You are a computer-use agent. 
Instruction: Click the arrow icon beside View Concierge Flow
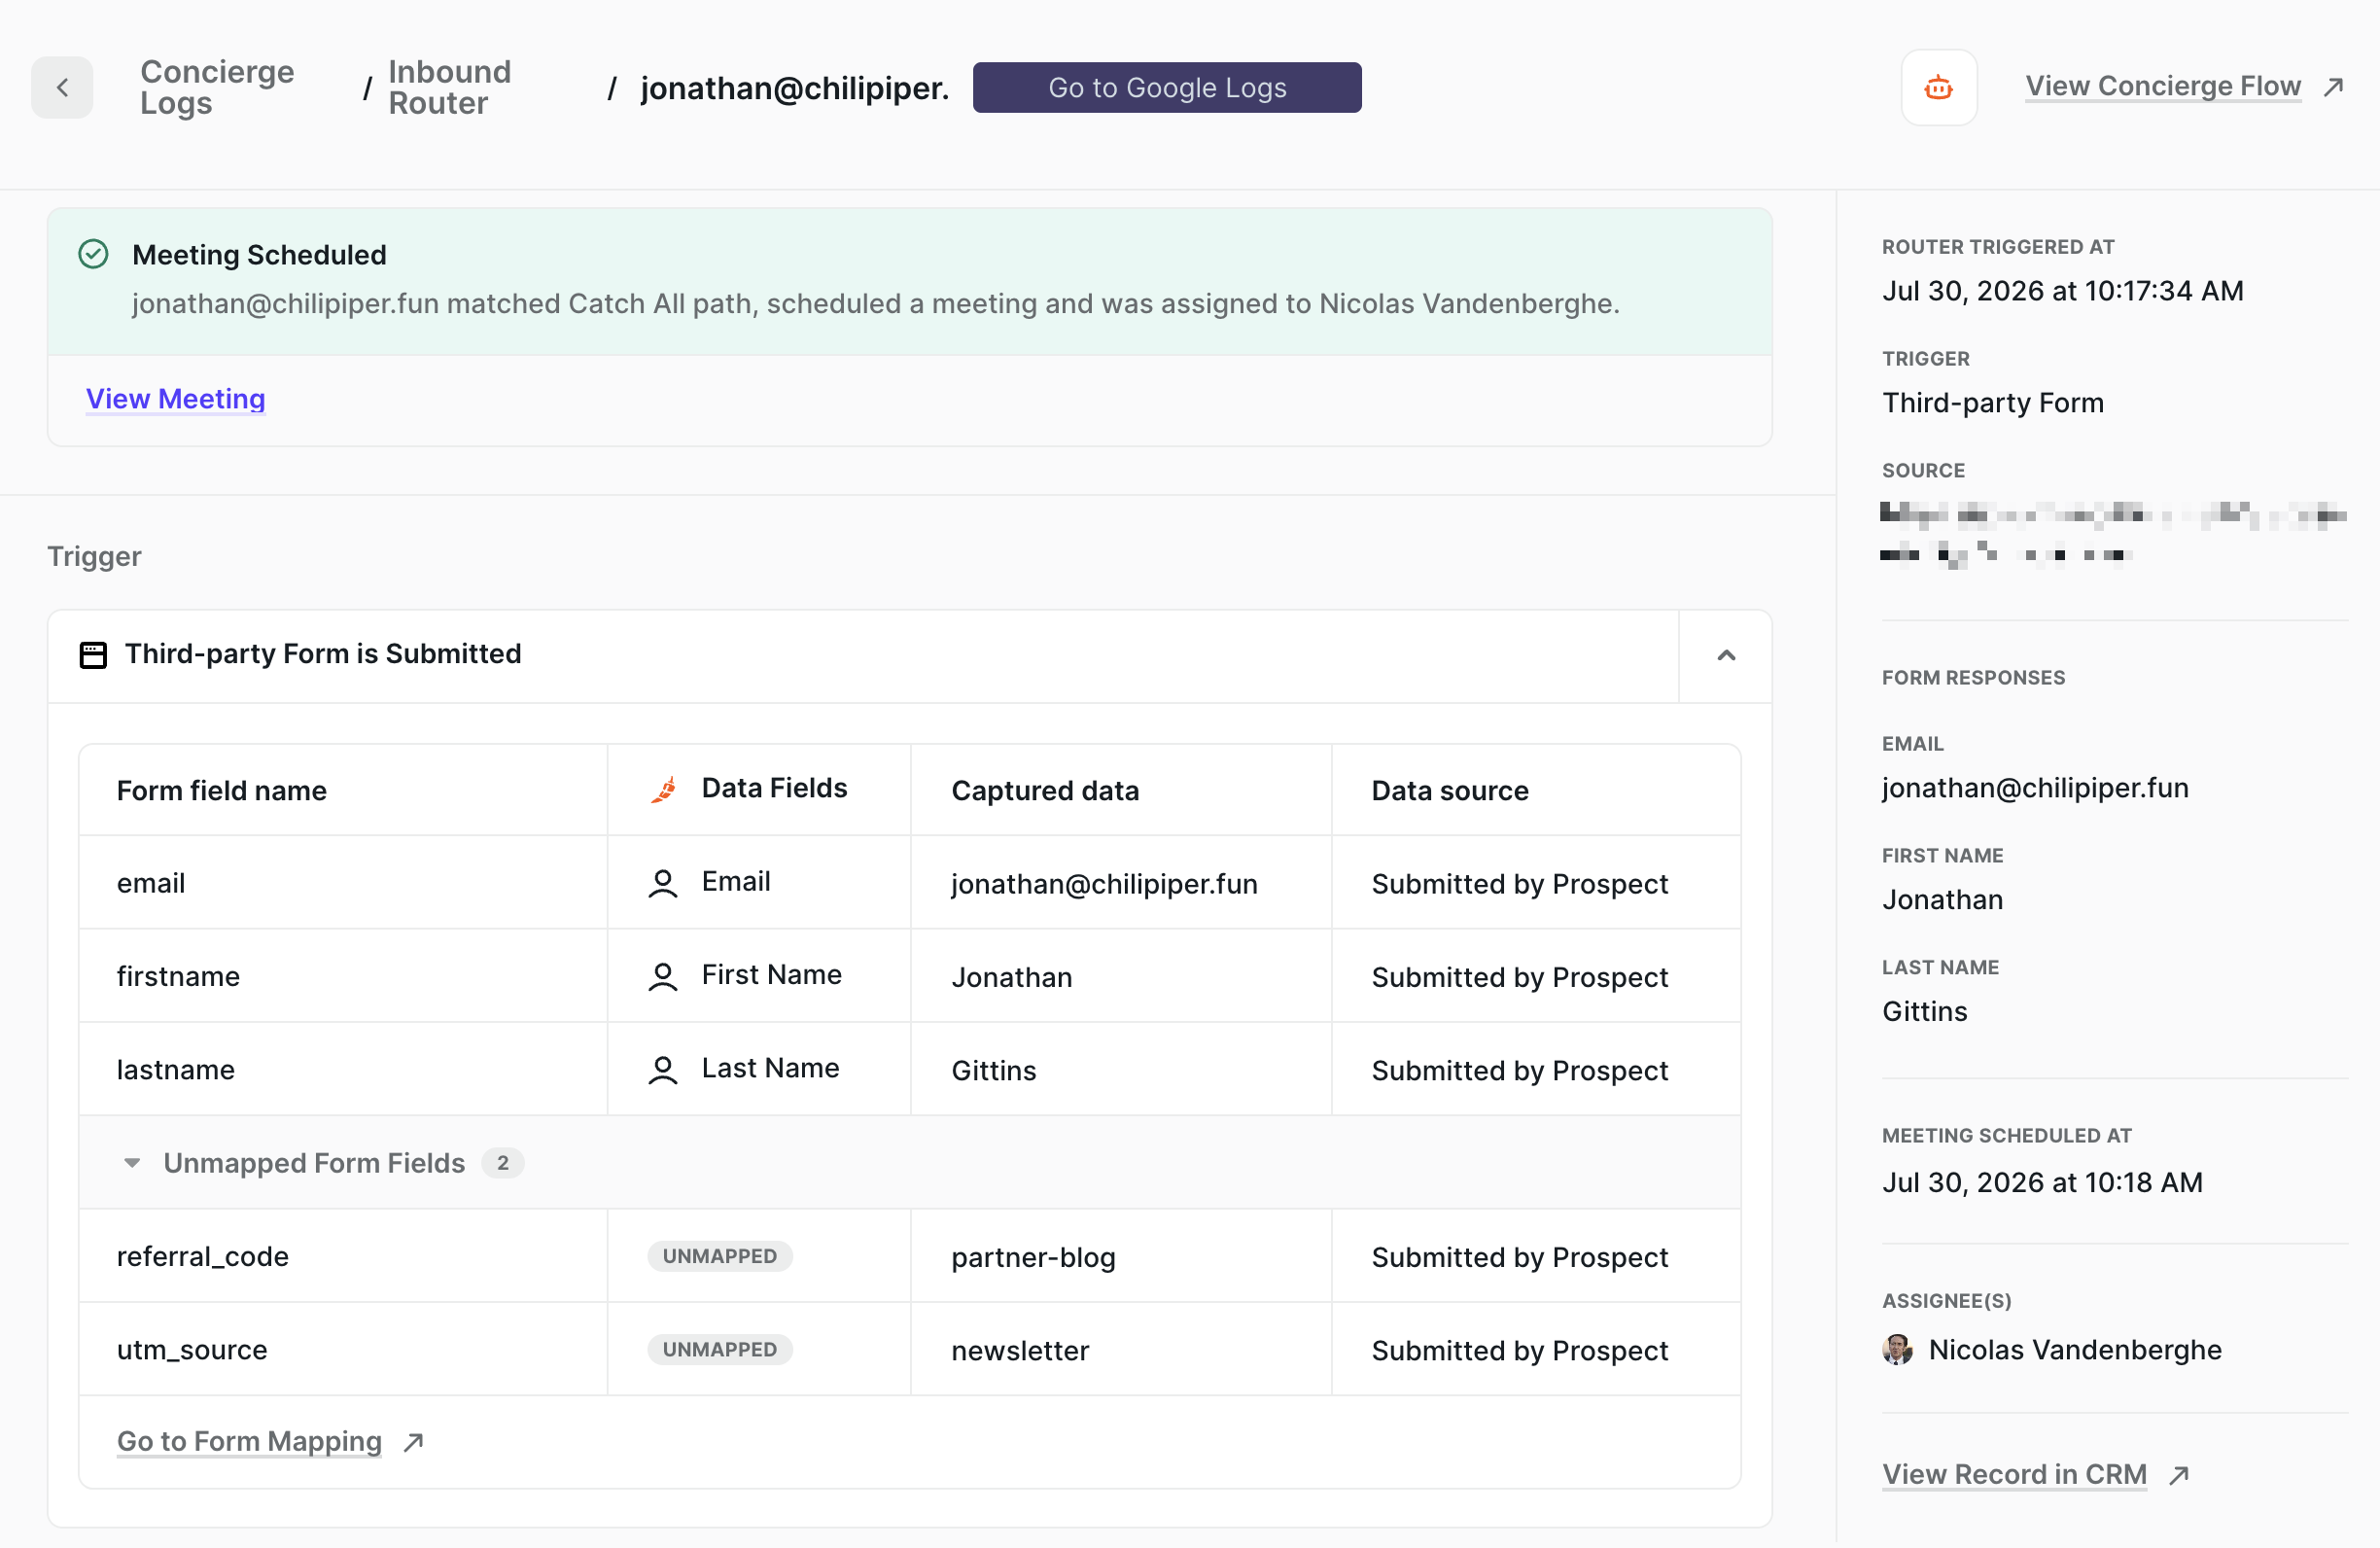tap(2334, 87)
